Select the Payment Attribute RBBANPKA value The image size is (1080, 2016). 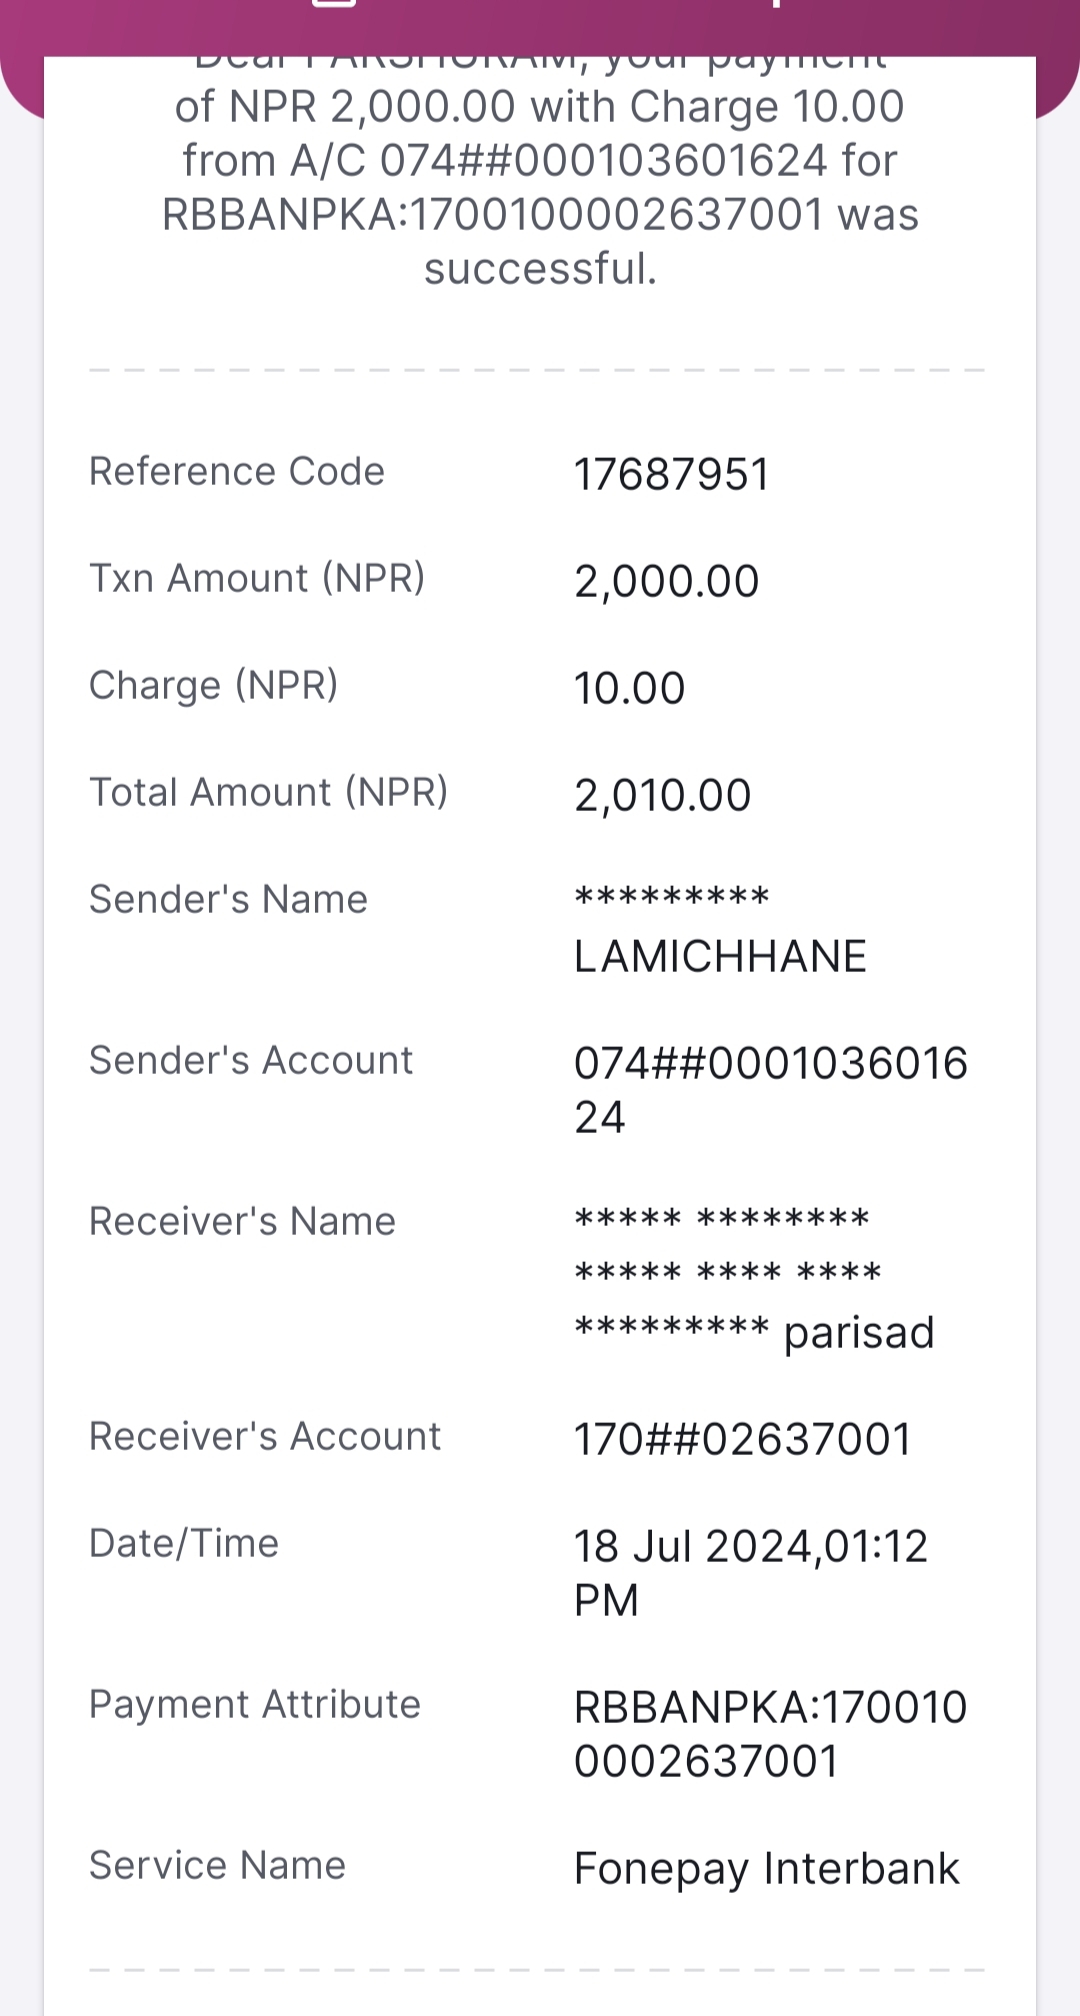[x=770, y=1734]
